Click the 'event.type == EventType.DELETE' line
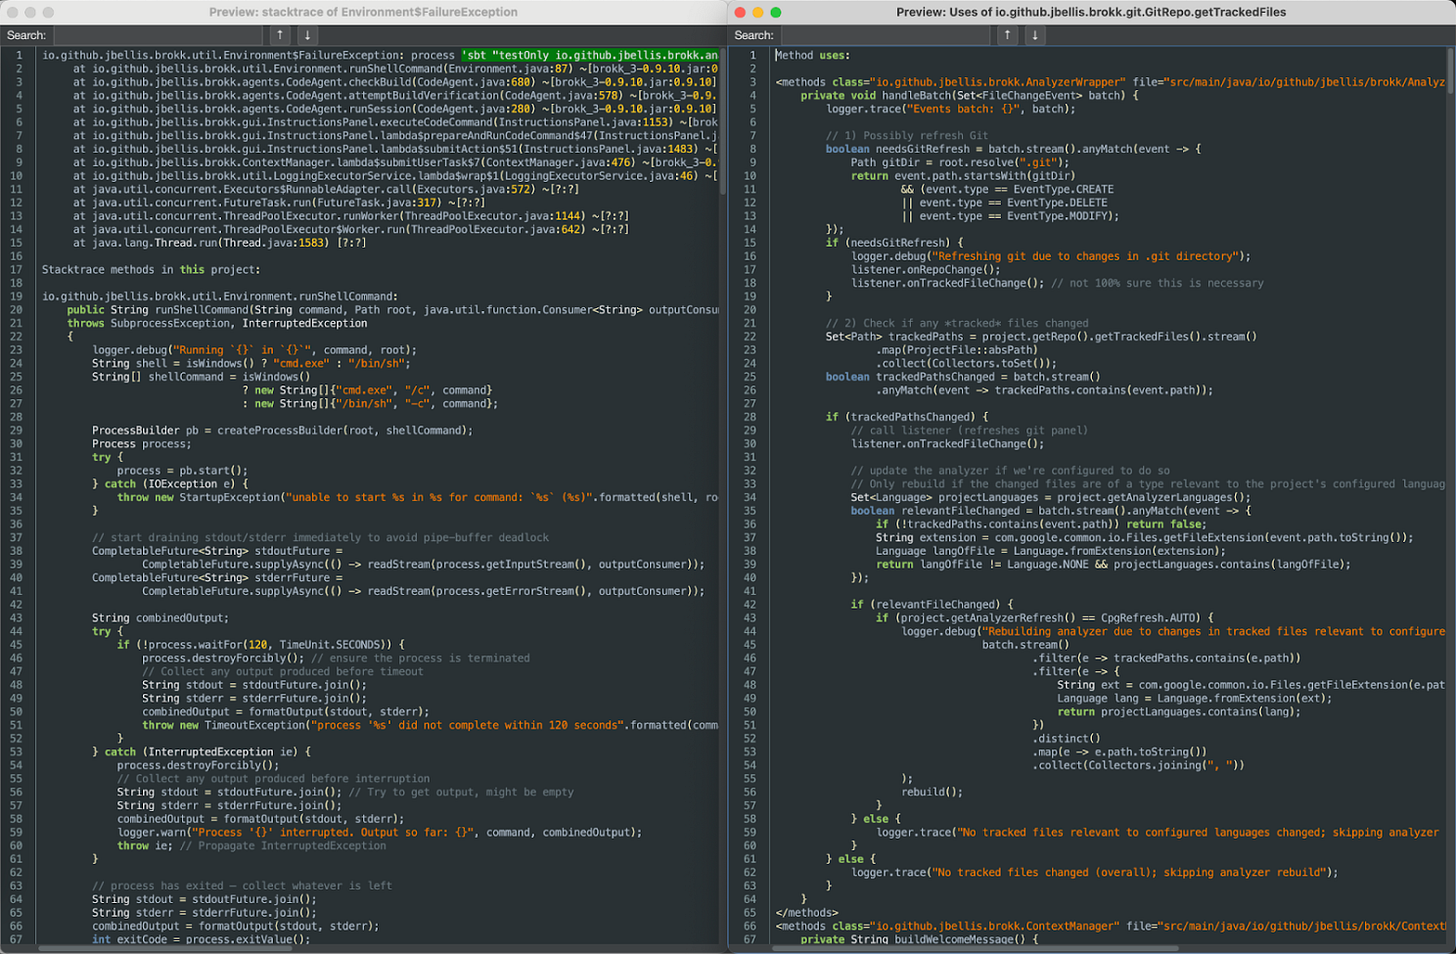1456x954 pixels. [1004, 202]
